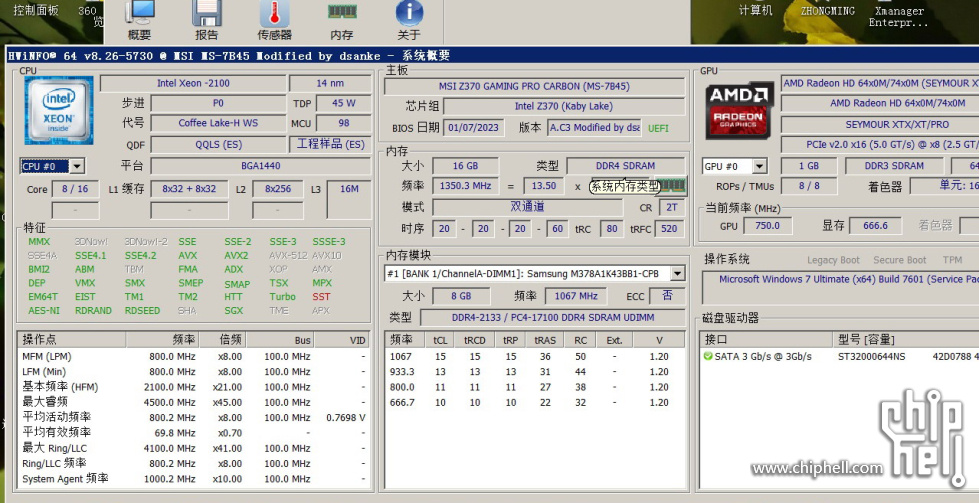Click the 显存 666.6 clock field
The image size is (979, 503).
(x=875, y=225)
